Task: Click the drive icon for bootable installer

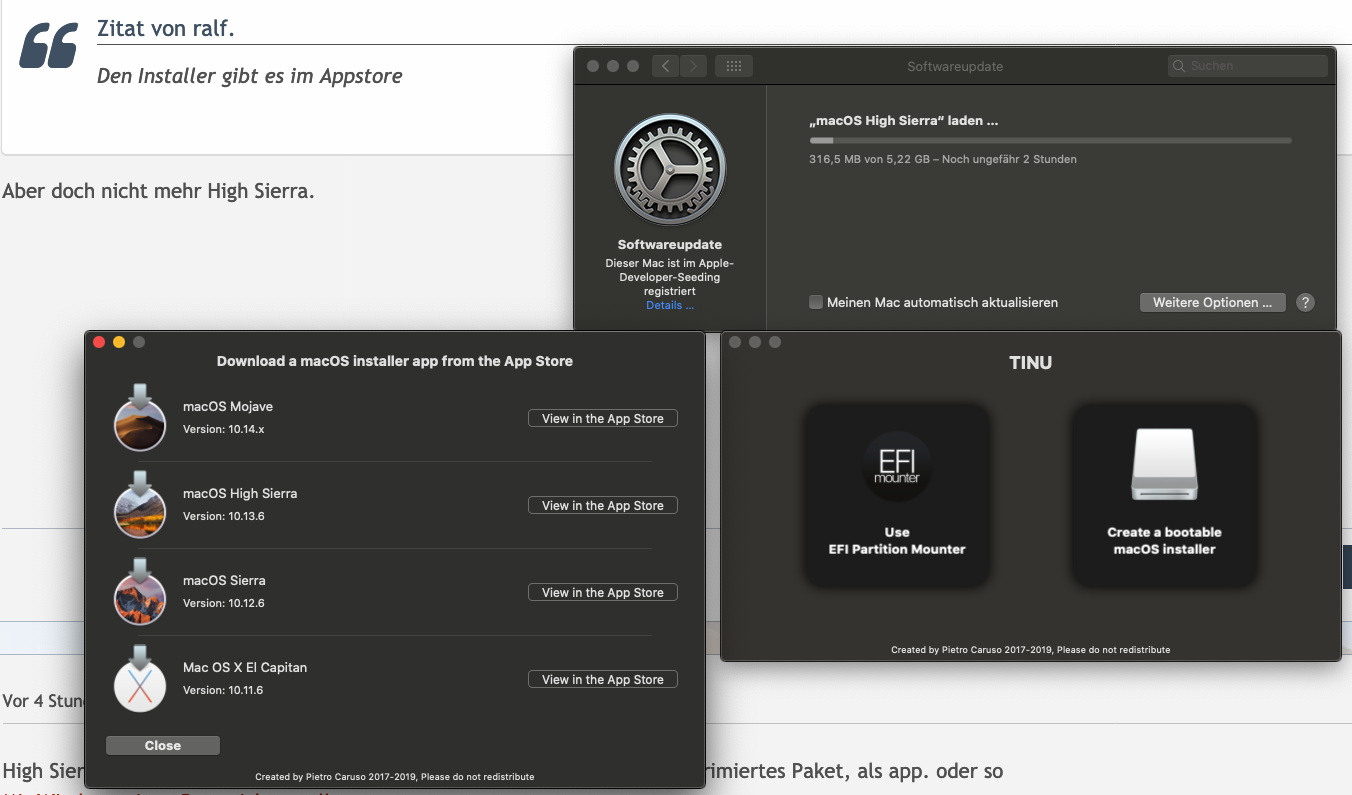Action: pyautogui.click(x=1164, y=465)
